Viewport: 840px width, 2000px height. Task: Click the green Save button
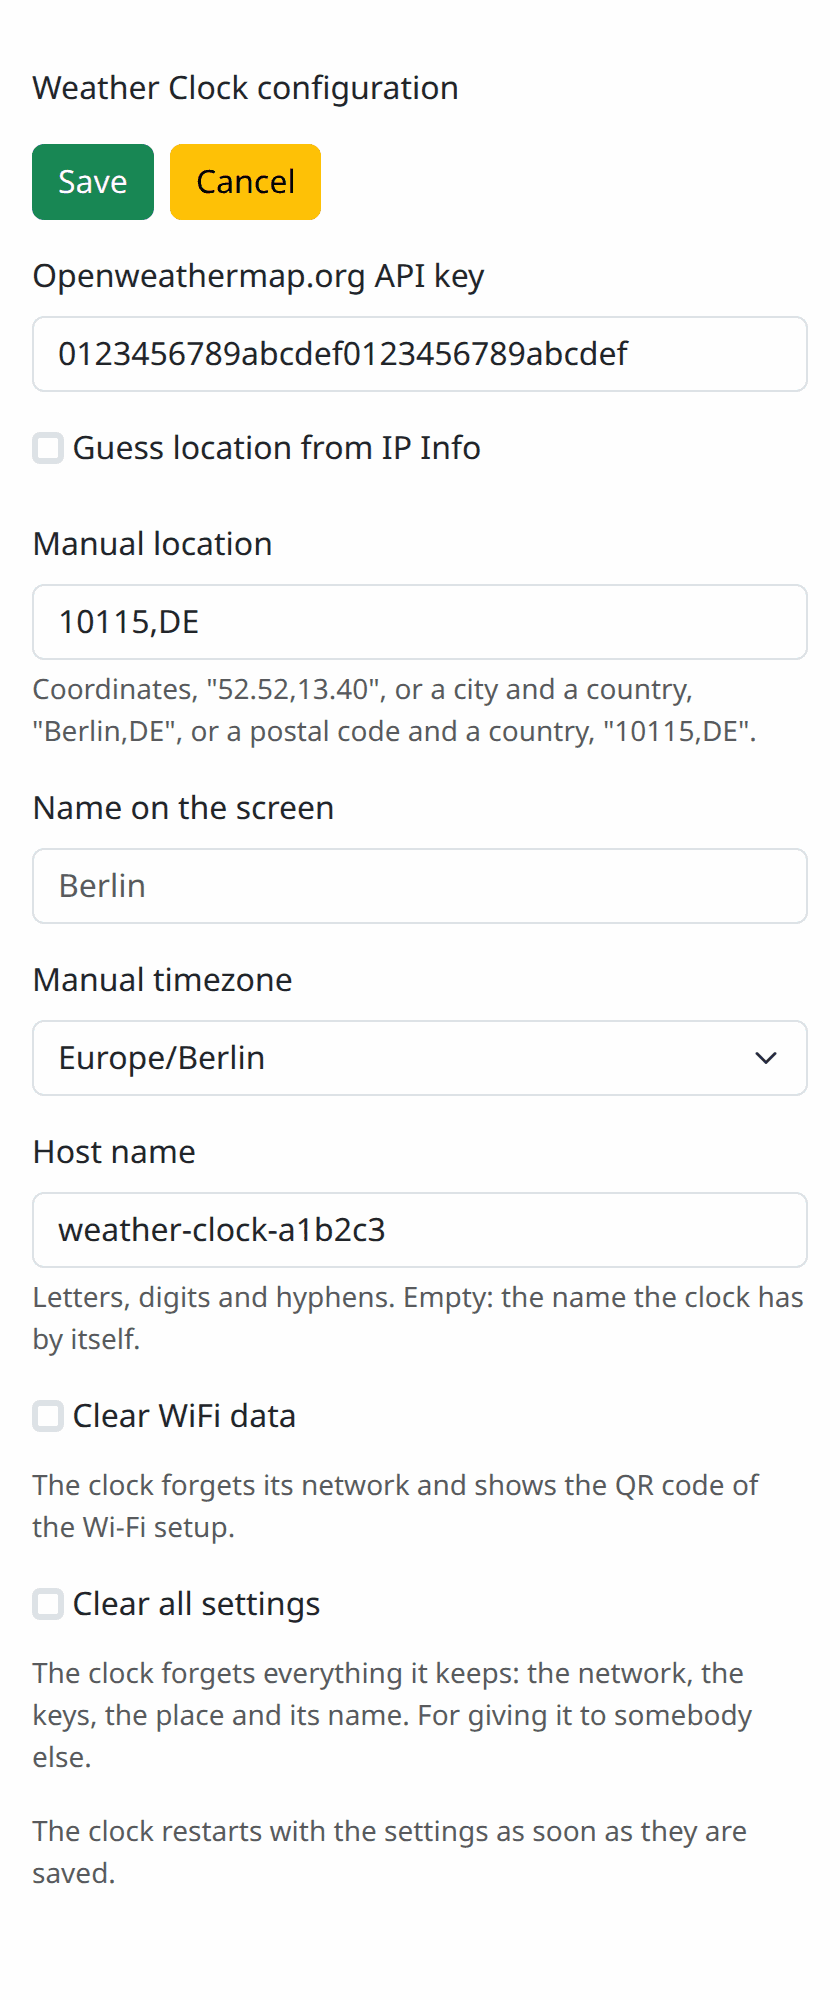(x=93, y=182)
